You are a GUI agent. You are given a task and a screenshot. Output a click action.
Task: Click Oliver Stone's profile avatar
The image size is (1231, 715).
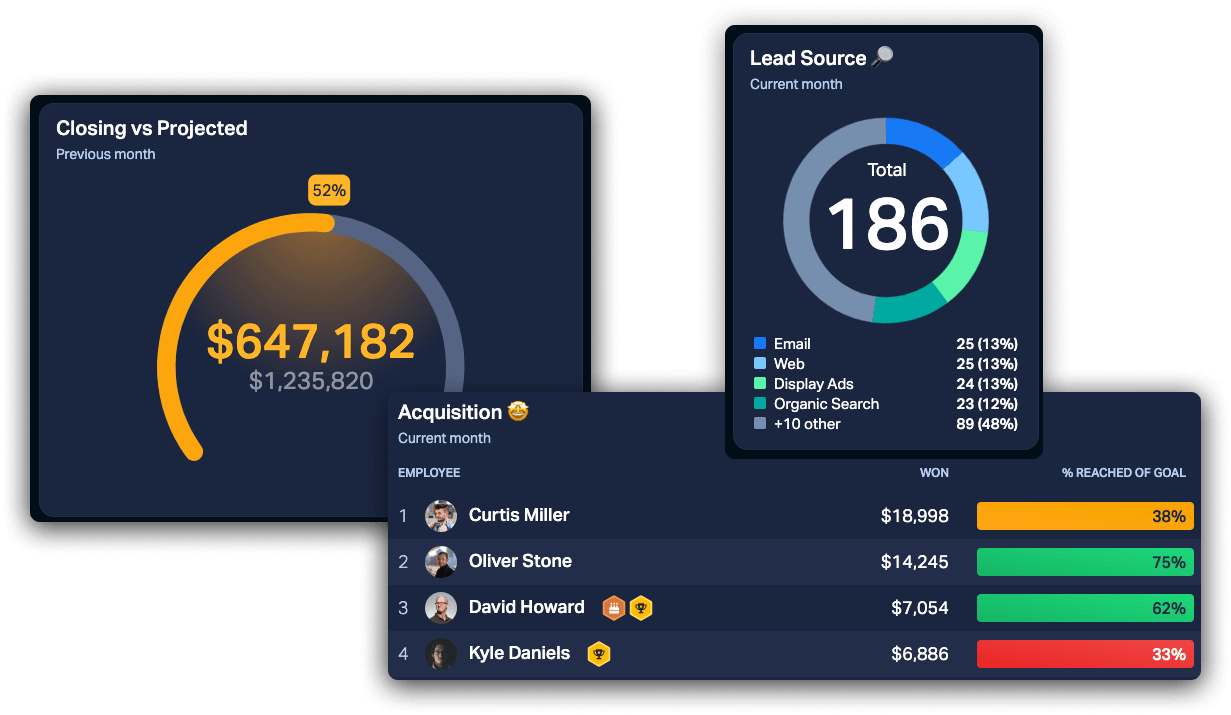tap(441, 562)
